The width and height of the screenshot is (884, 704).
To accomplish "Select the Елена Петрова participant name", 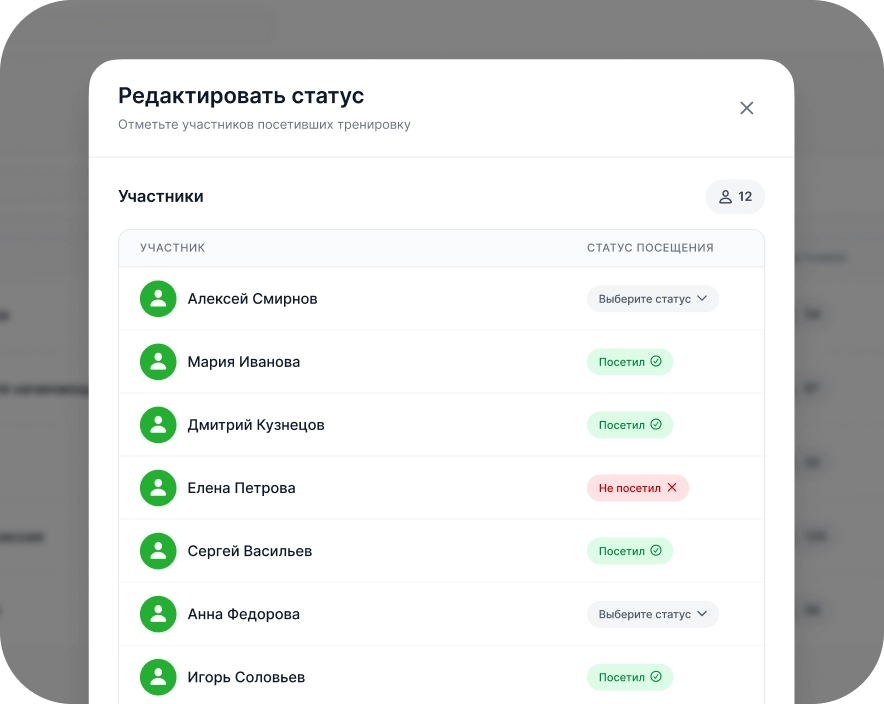I will coord(241,488).
